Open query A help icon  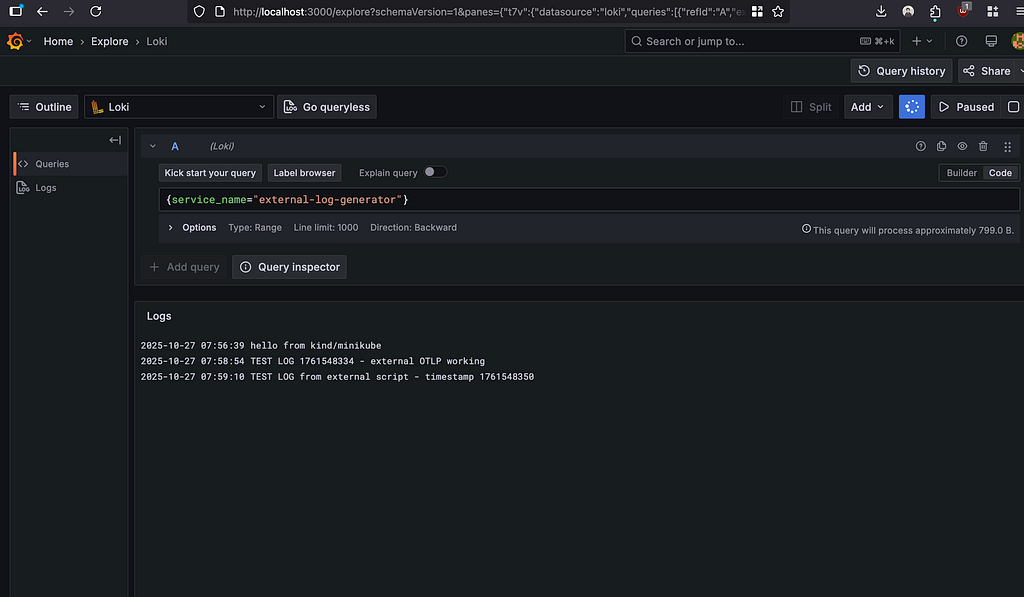(921, 146)
